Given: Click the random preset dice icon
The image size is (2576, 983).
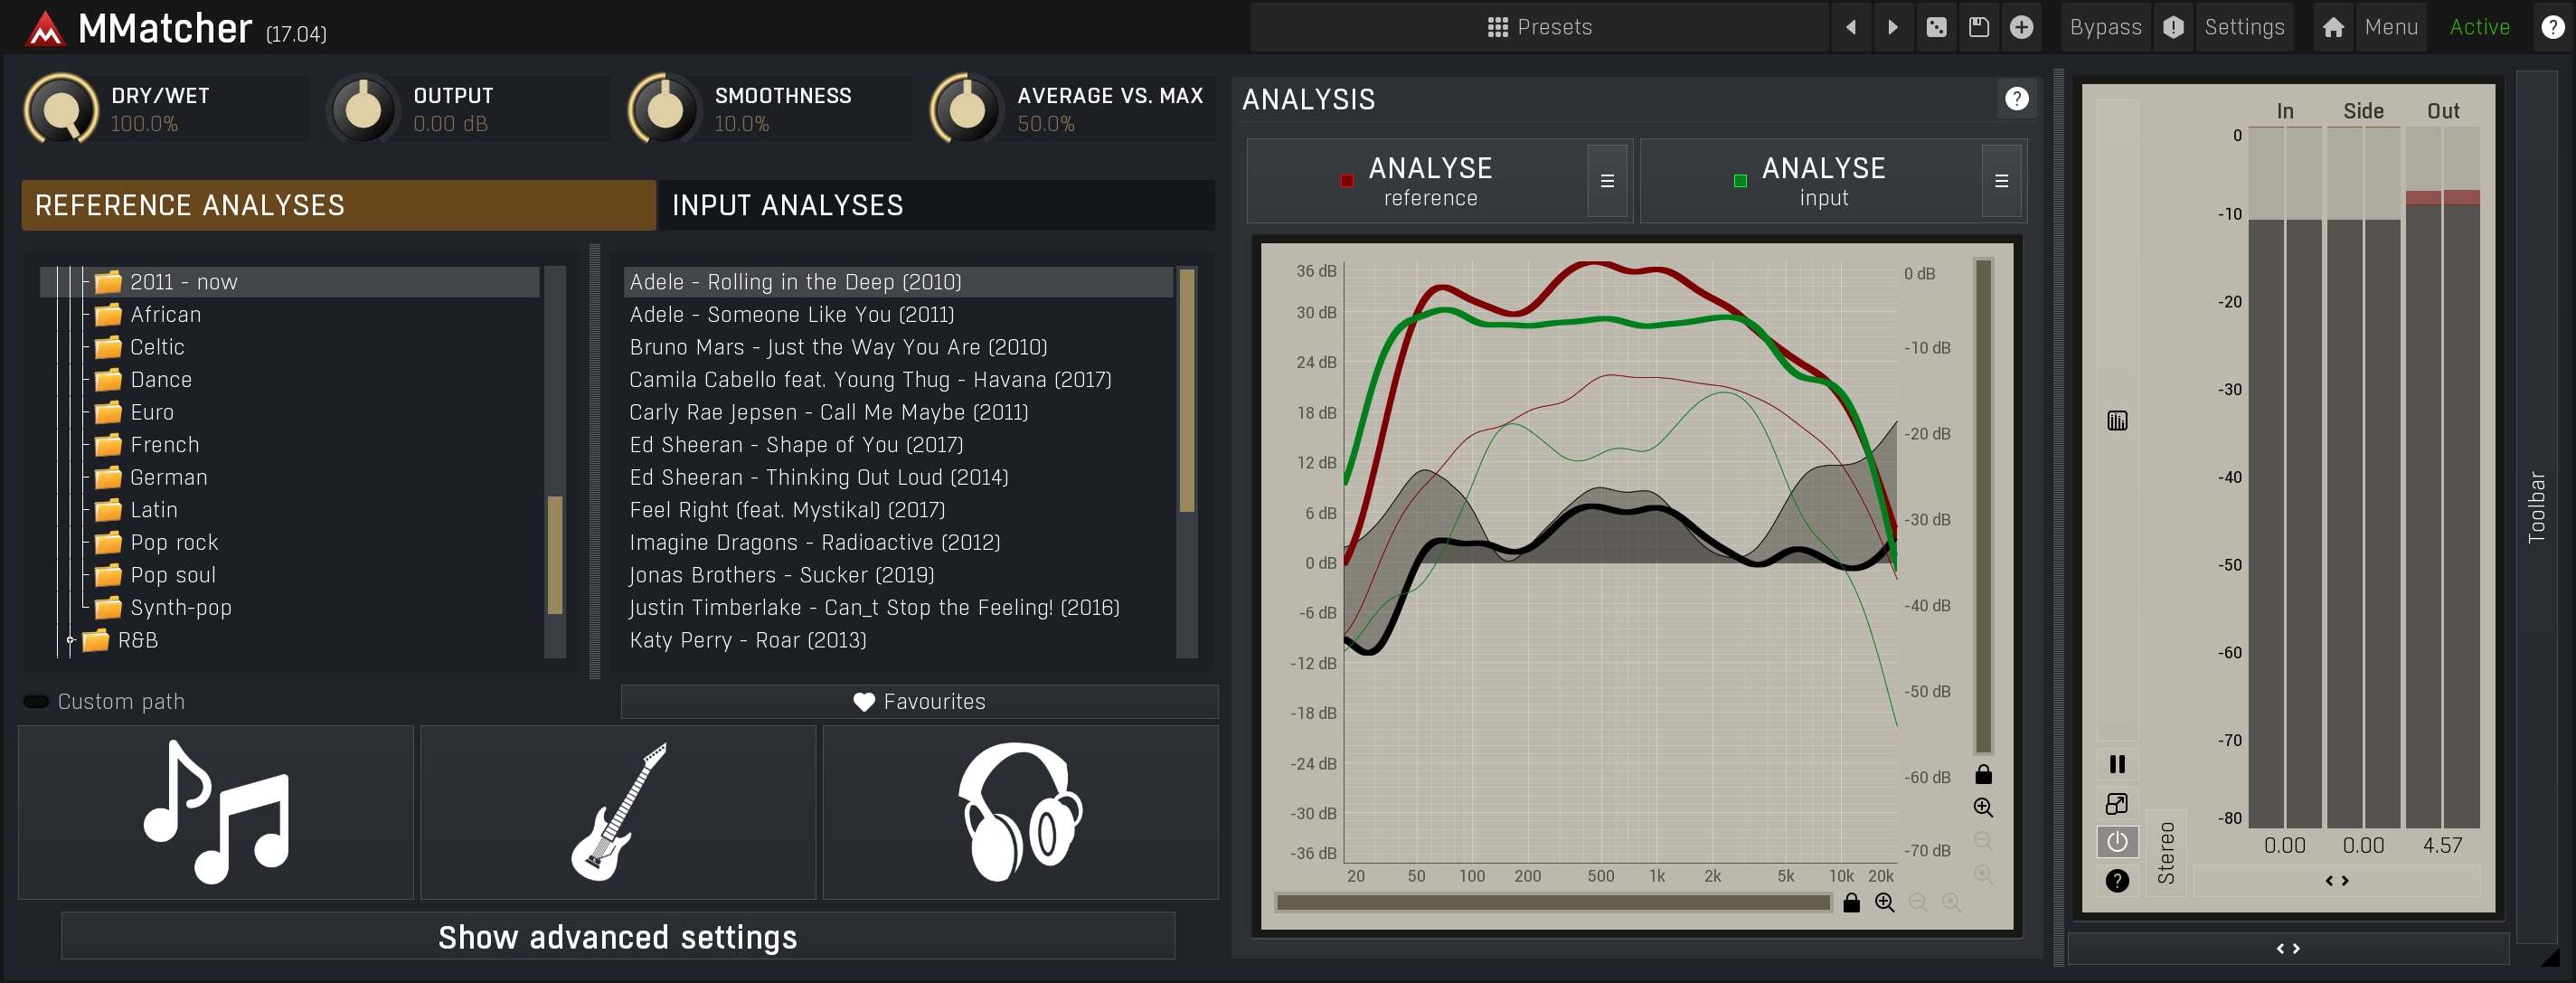Looking at the screenshot, I should [x=1936, y=27].
